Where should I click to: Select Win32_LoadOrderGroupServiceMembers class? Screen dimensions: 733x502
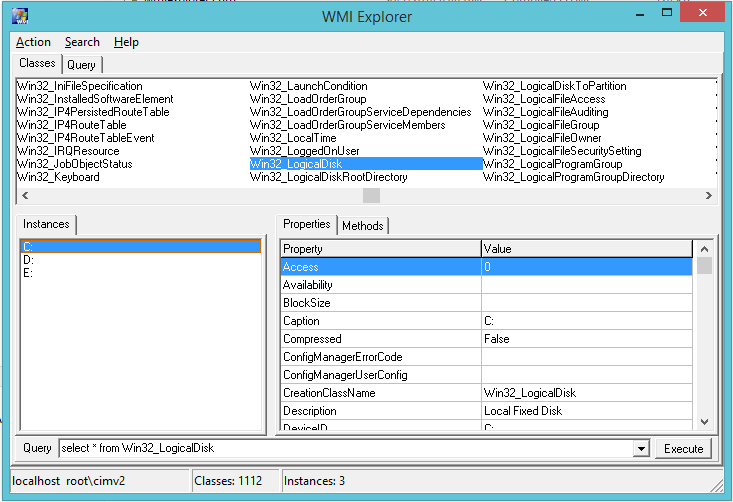click(348, 125)
